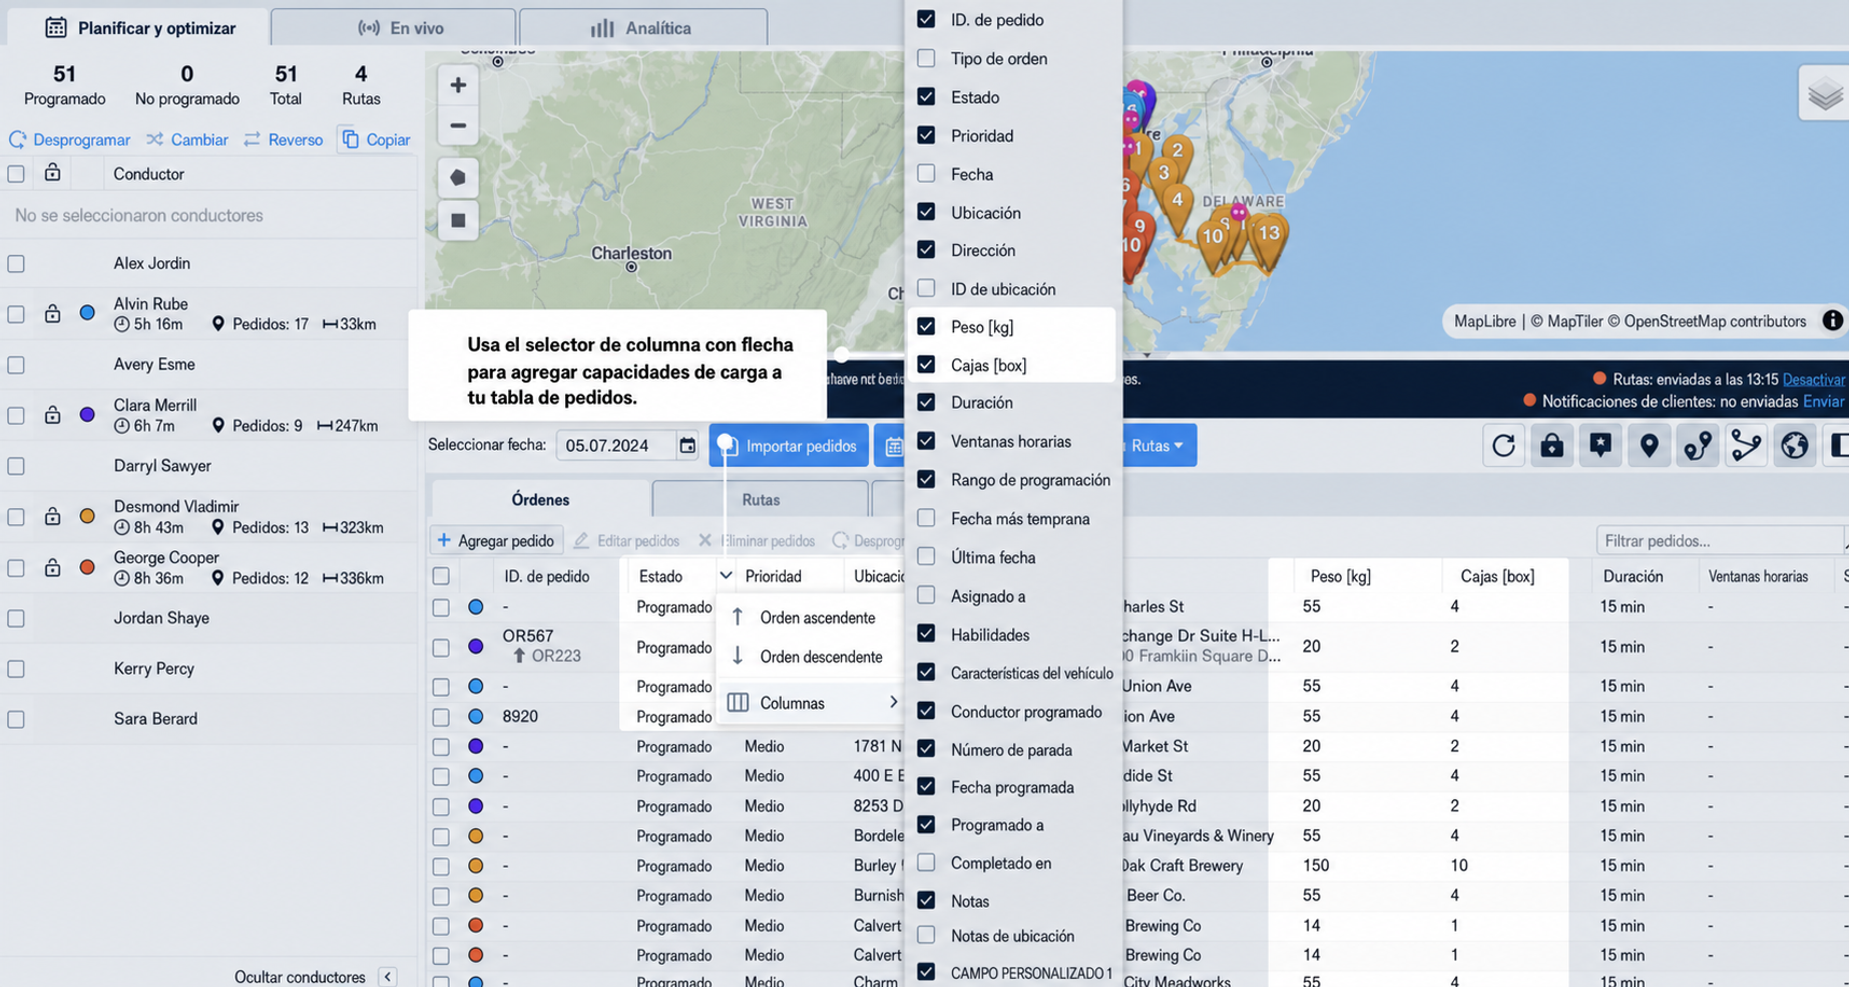This screenshot has width=1849, height=987.
Task: Zoom out on the map with minus button
Action: pos(458,126)
